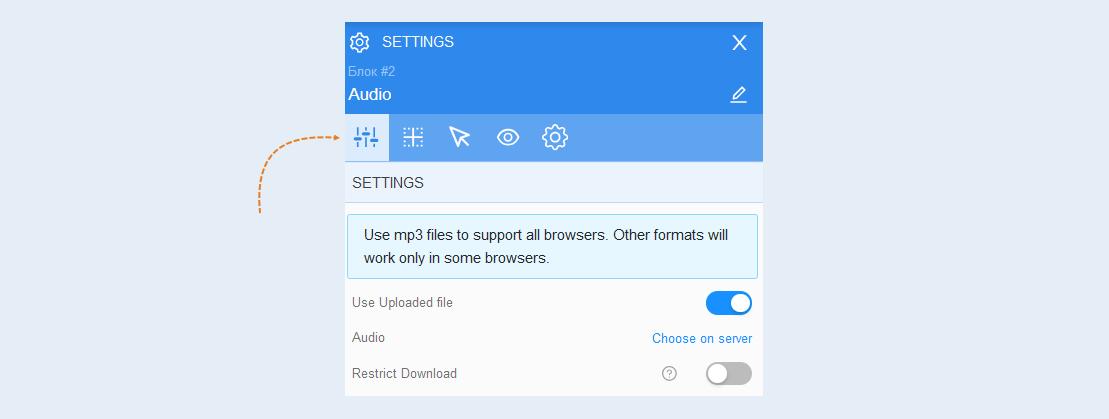
Task: Click the Use Uploaded file label
Action: 402,303
